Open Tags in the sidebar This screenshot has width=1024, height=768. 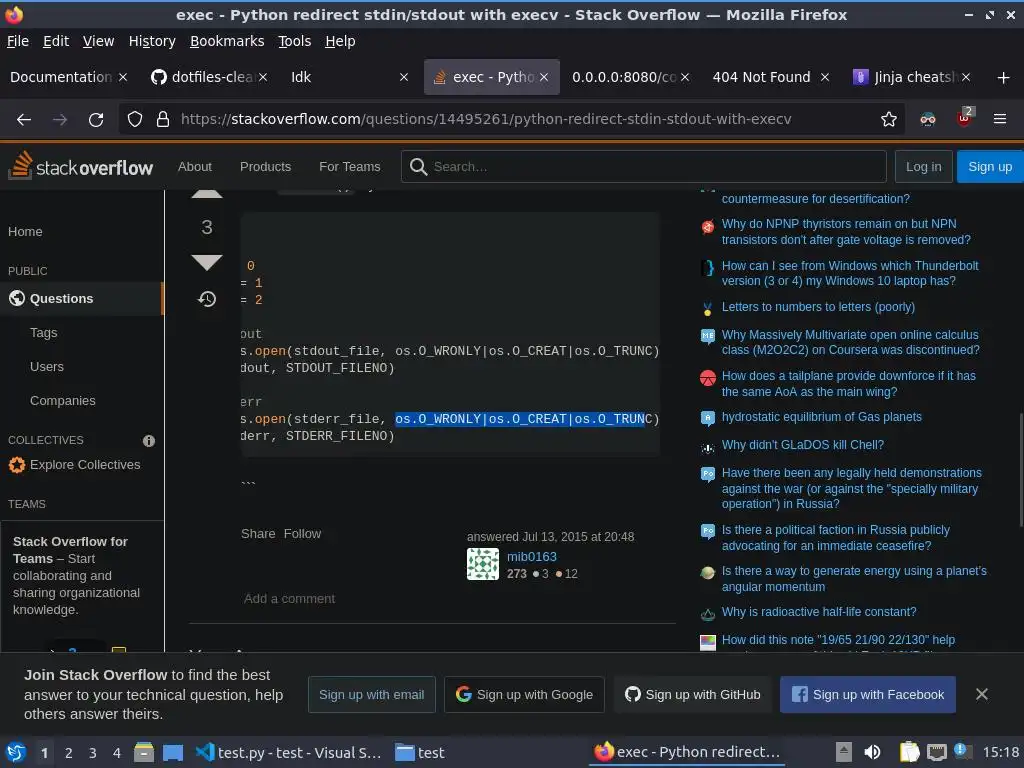pos(44,332)
